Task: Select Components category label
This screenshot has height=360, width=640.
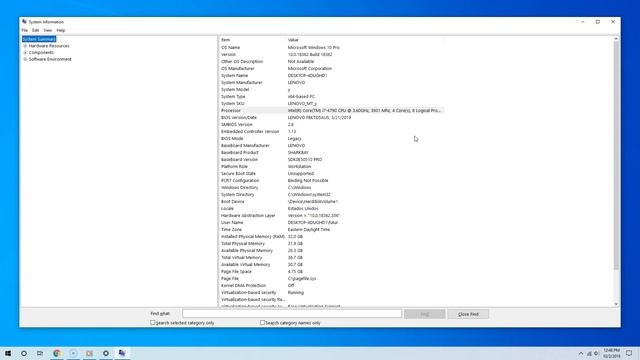Action: coord(41,52)
